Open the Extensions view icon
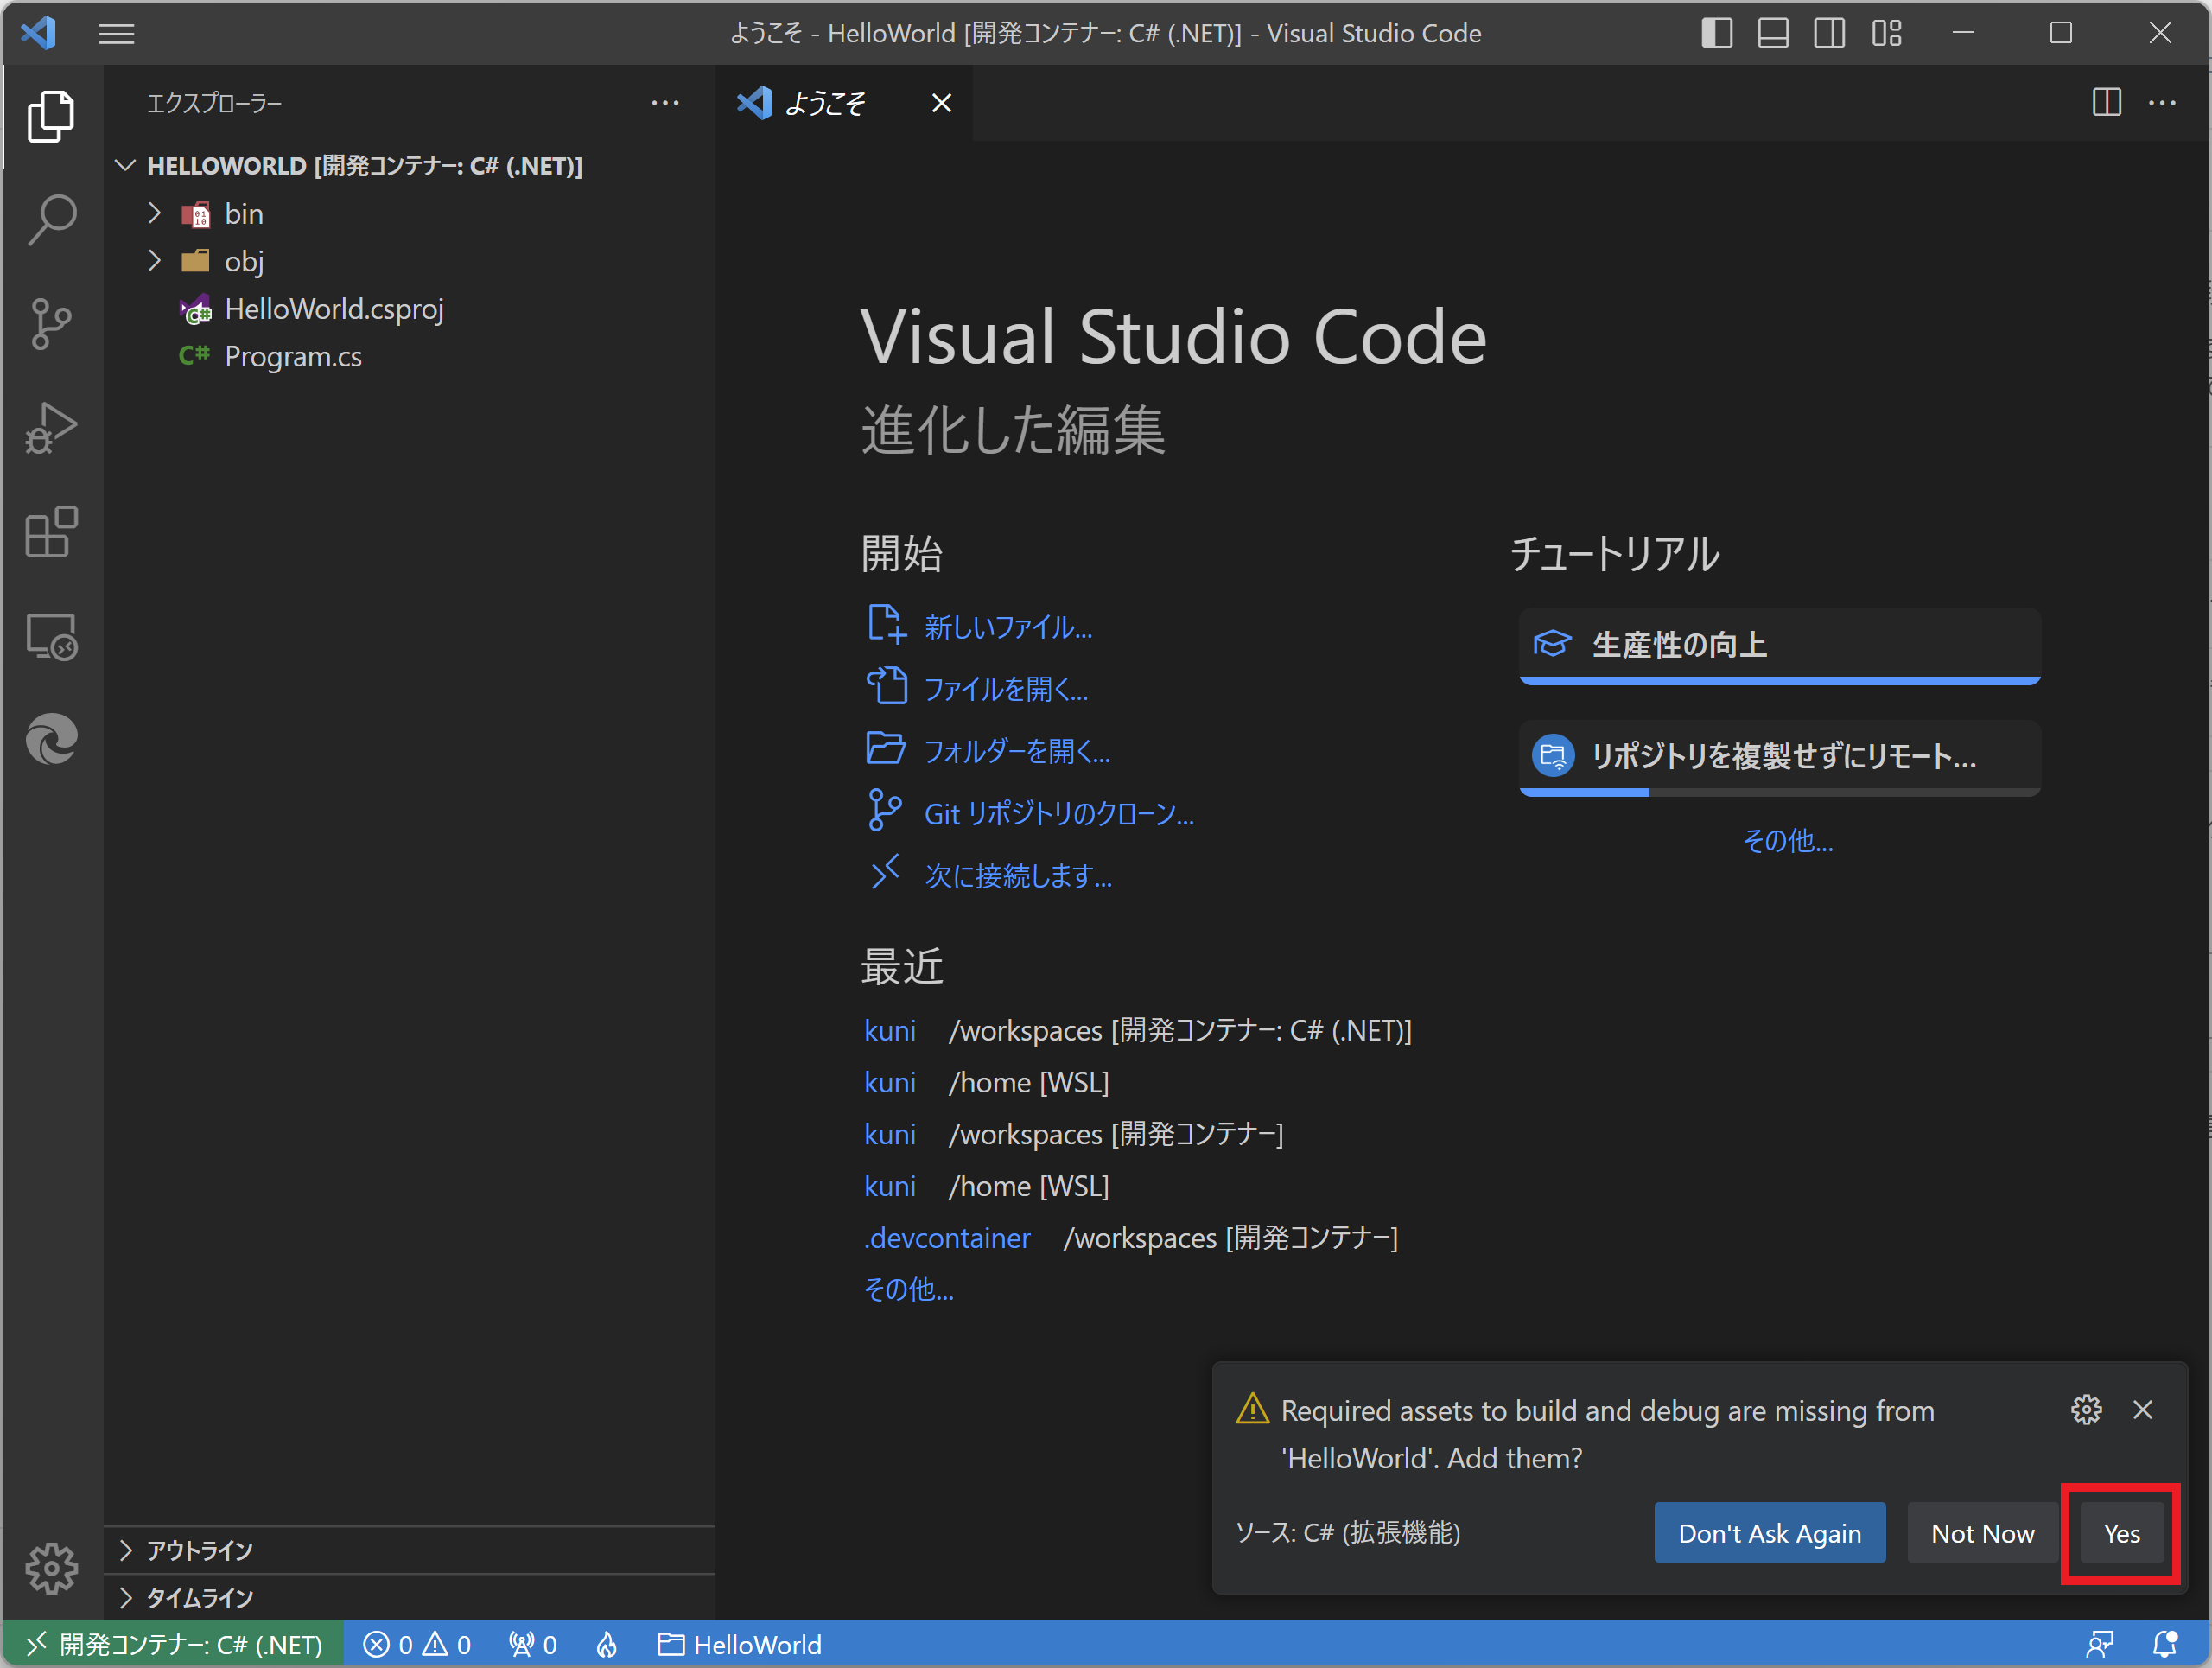This screenshot has width=2212, height=1668. click(x=51, y=531)
